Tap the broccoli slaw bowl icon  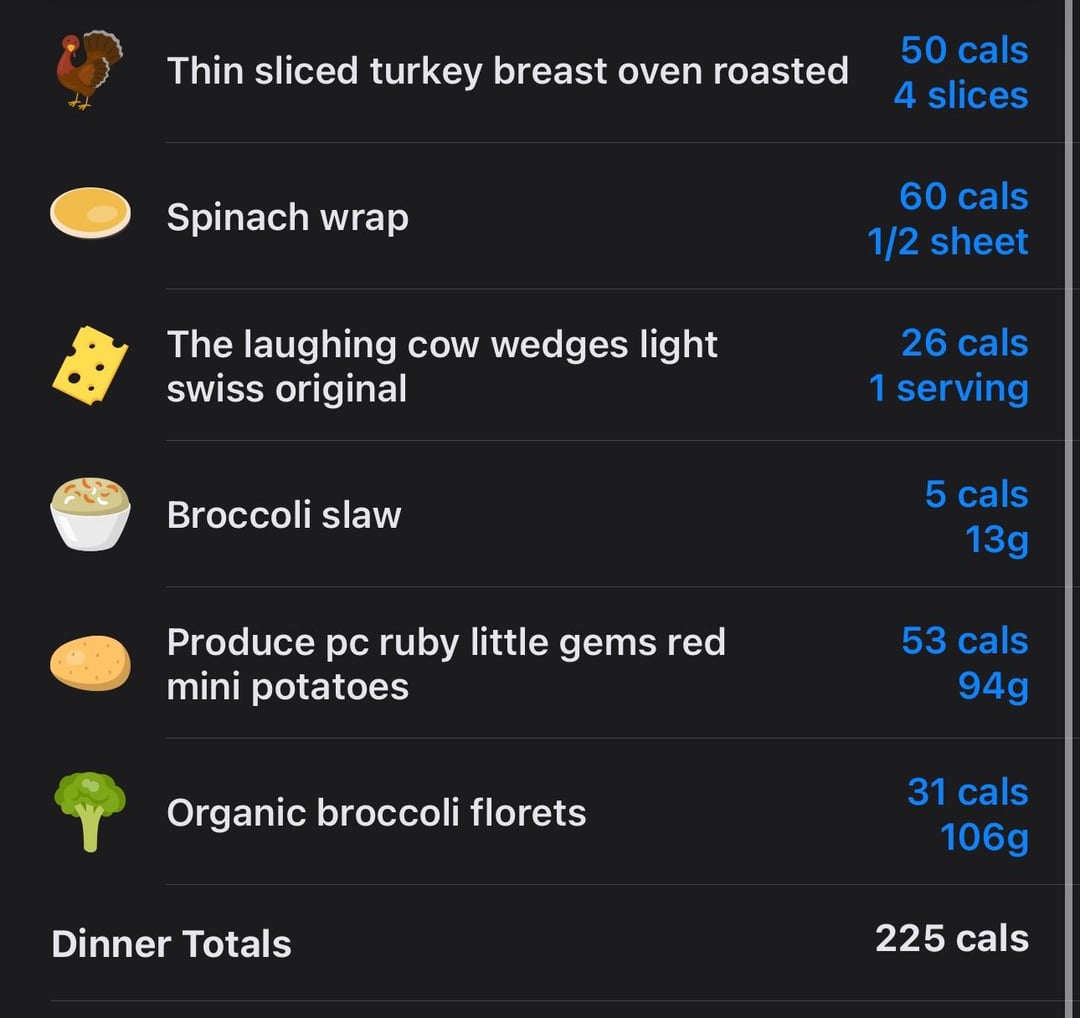pyautogui.click(x=90, y=514)
